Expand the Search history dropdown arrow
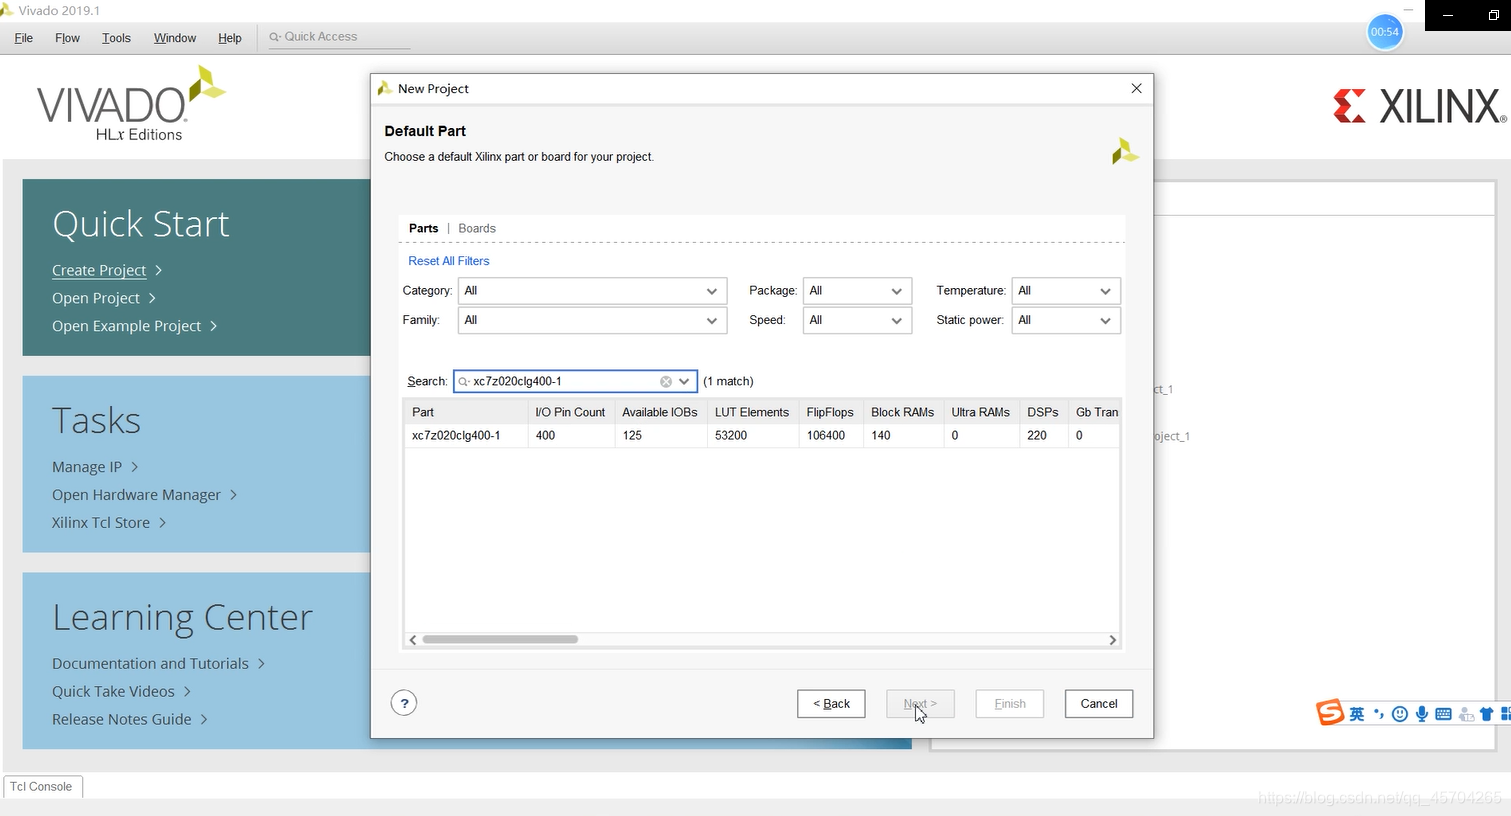 click(684, 381)
